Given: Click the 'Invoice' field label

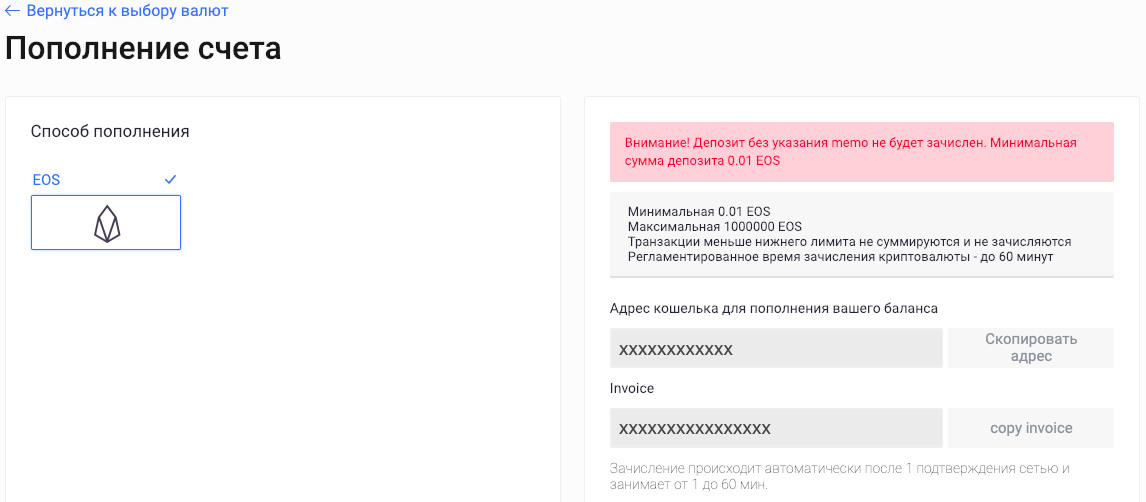Looking at the screenshot, I should [x=631, y=389].
